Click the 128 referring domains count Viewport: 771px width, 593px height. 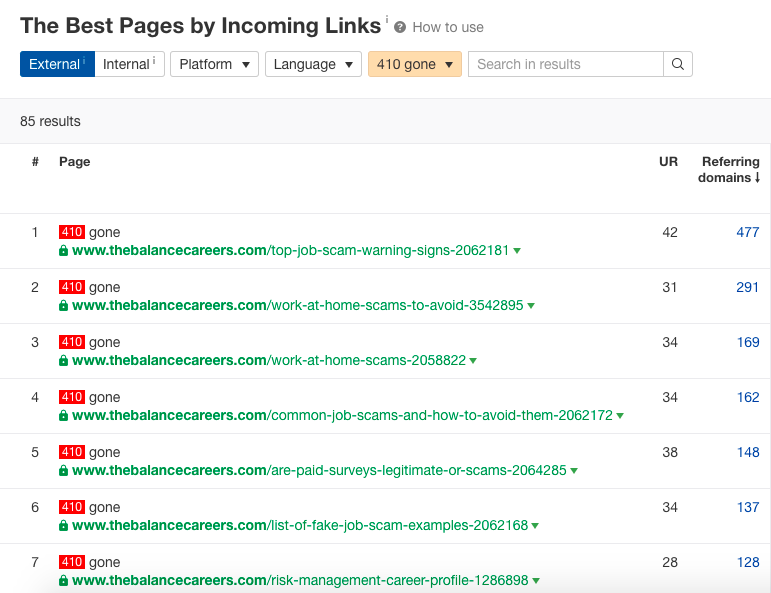point(748,563)
